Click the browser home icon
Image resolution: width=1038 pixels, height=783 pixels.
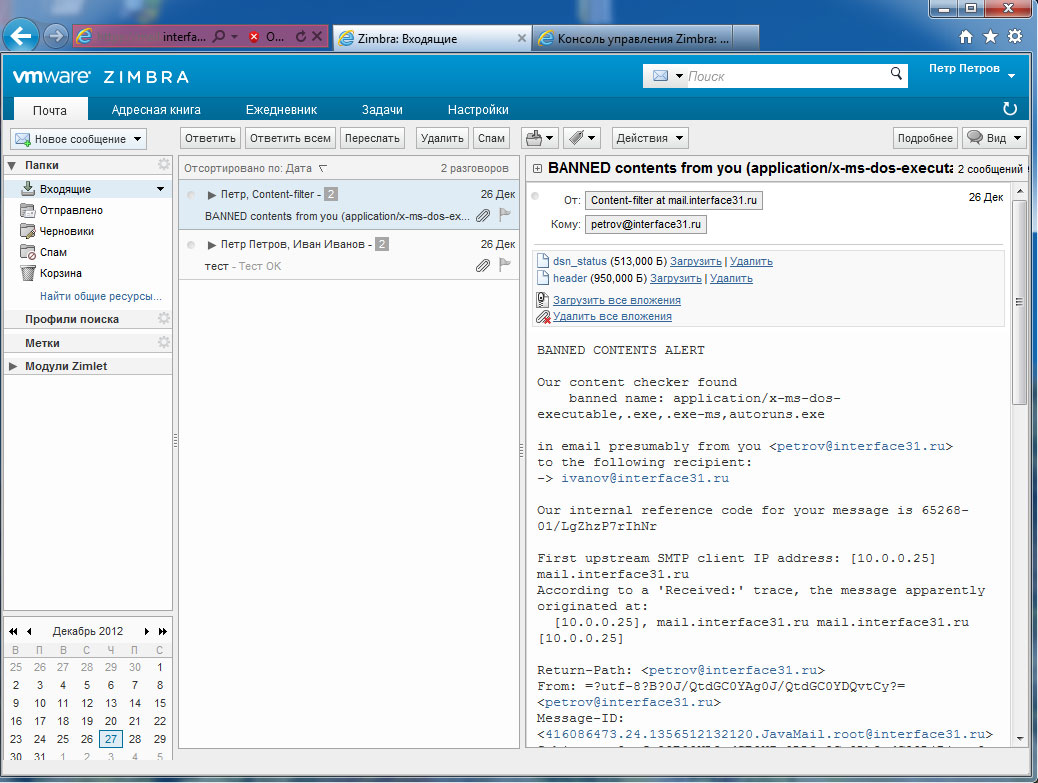(x=966, y=37)
